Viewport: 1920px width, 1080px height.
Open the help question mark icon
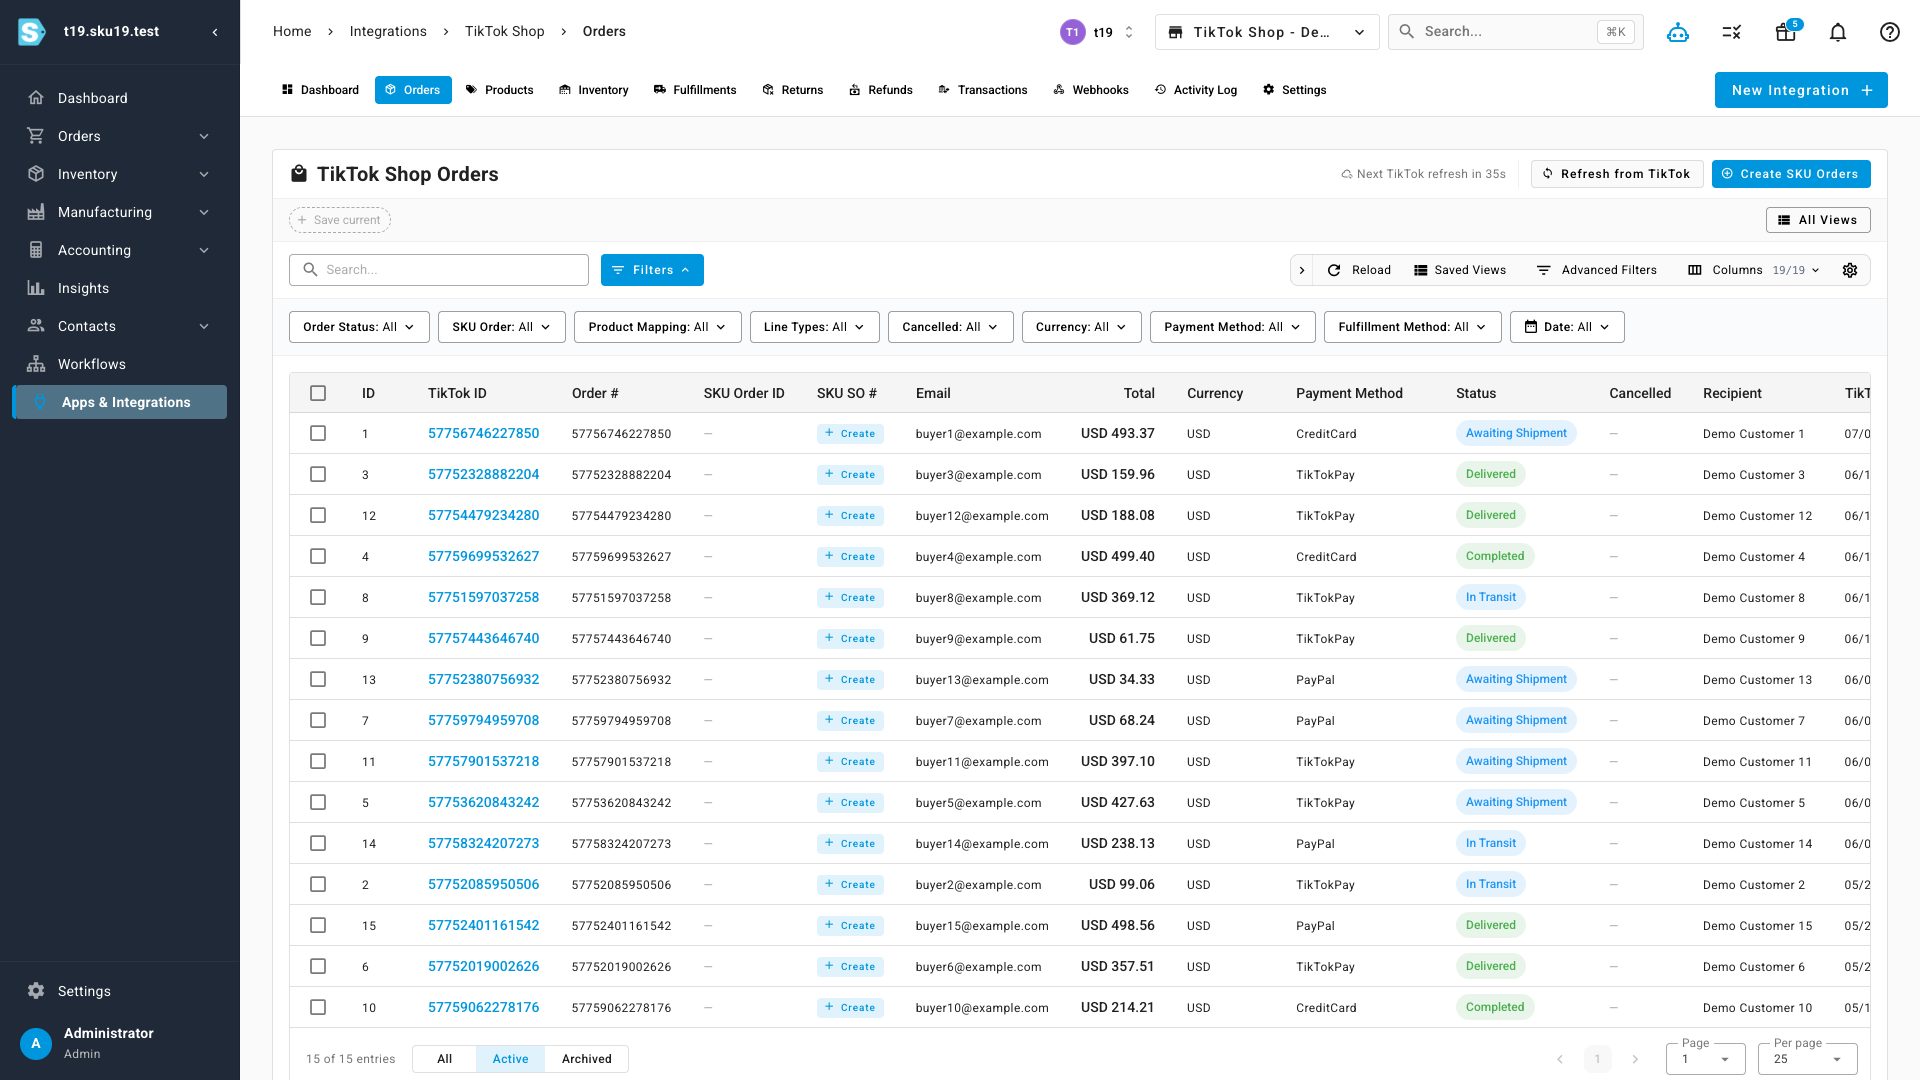click(1890, 32)
